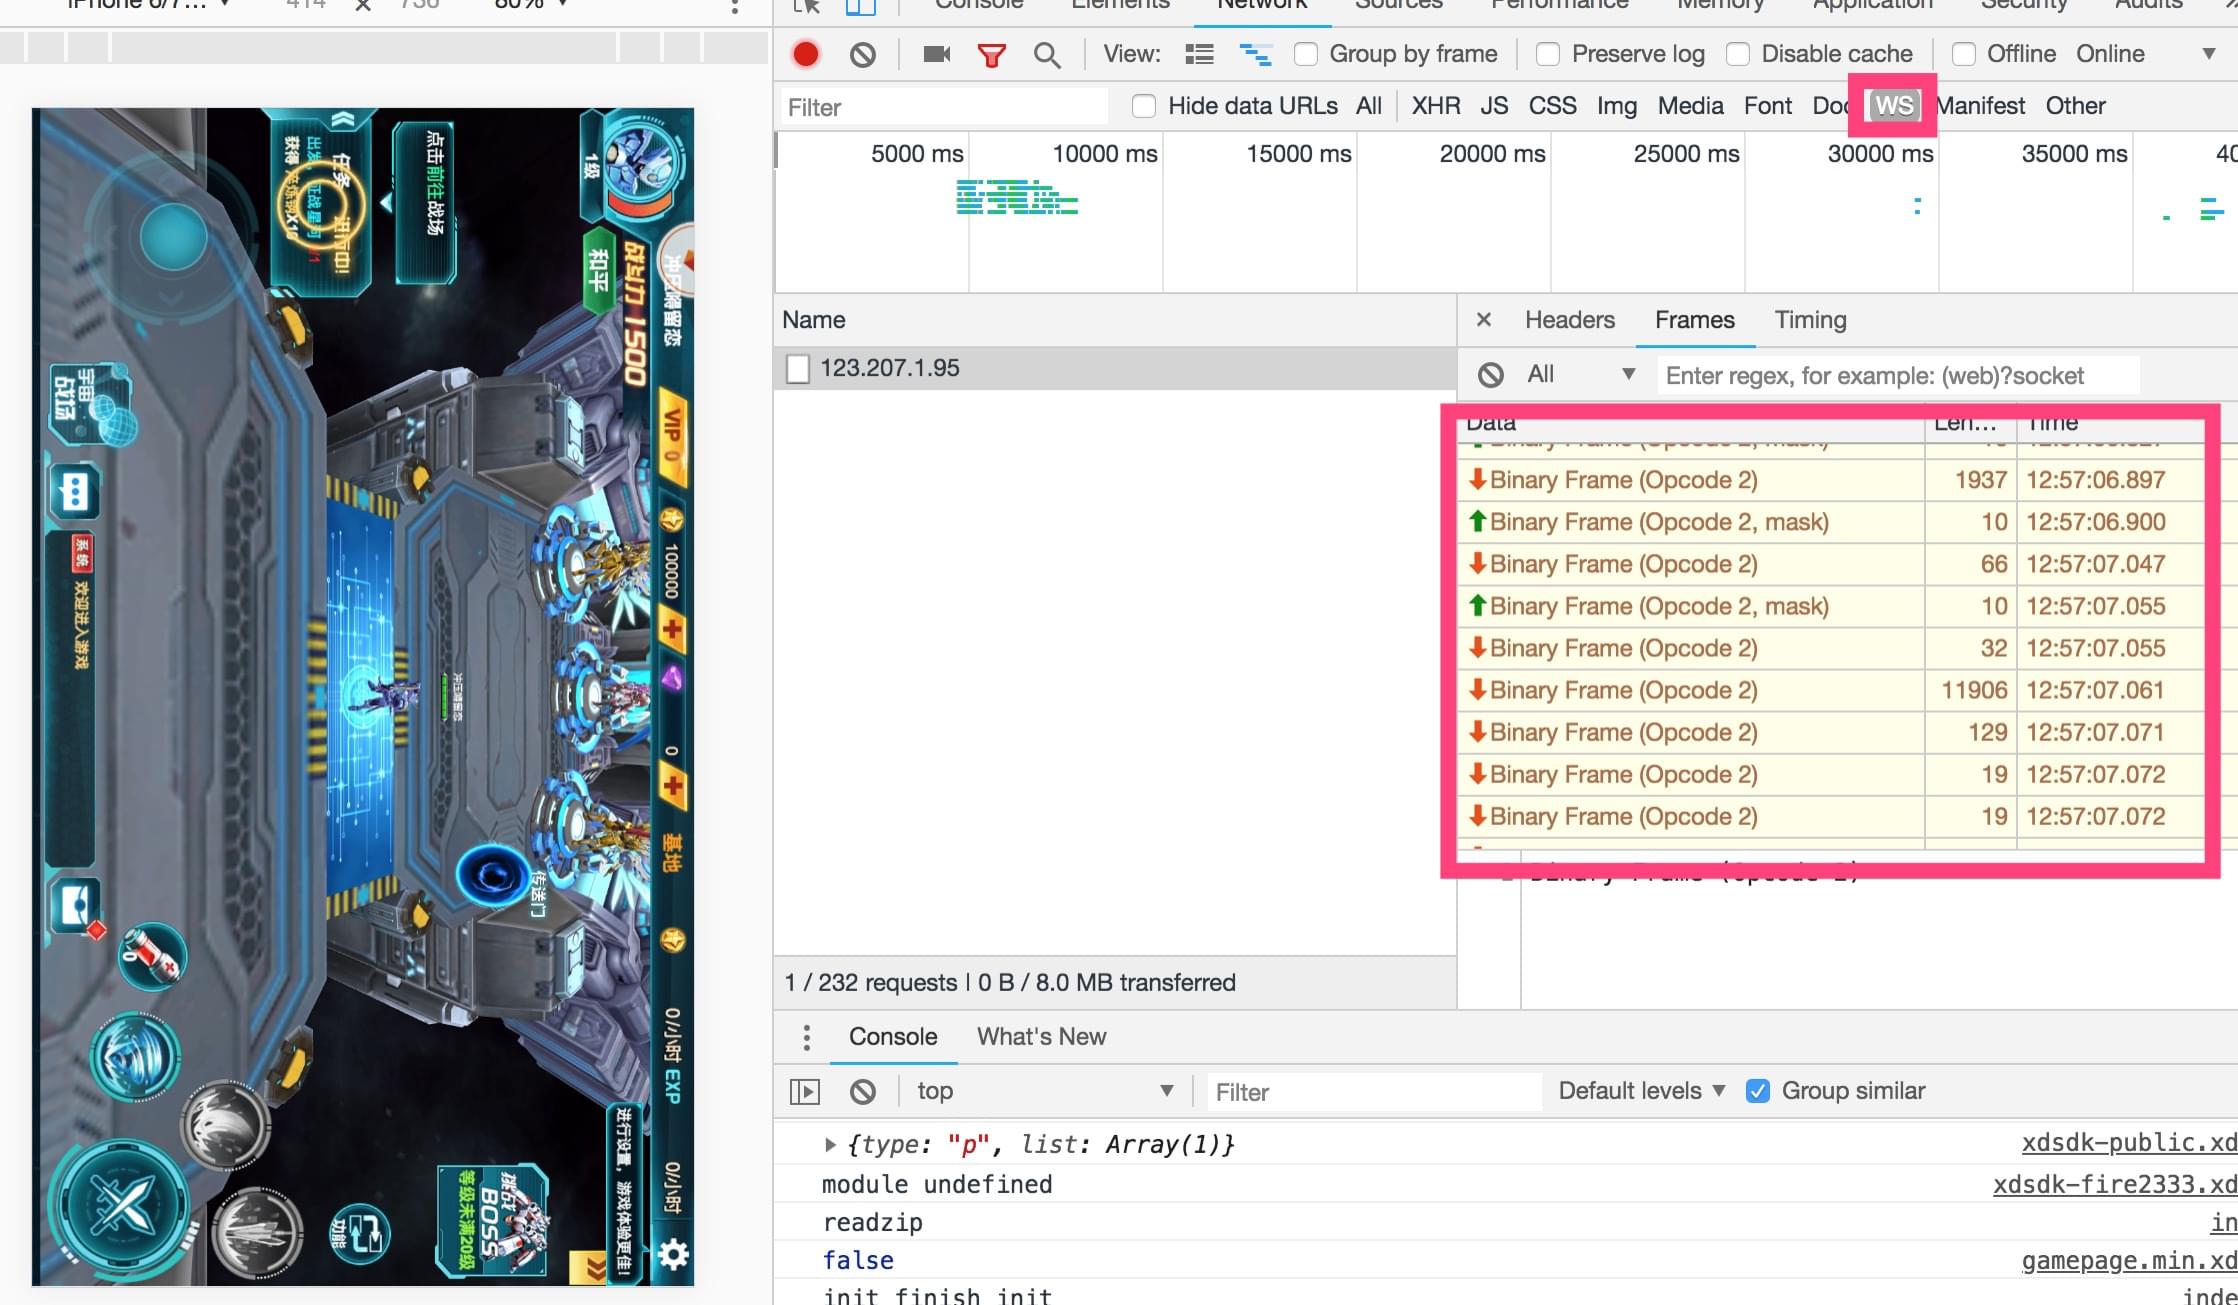Open the Timing tab

click(x=1810, y=320)
